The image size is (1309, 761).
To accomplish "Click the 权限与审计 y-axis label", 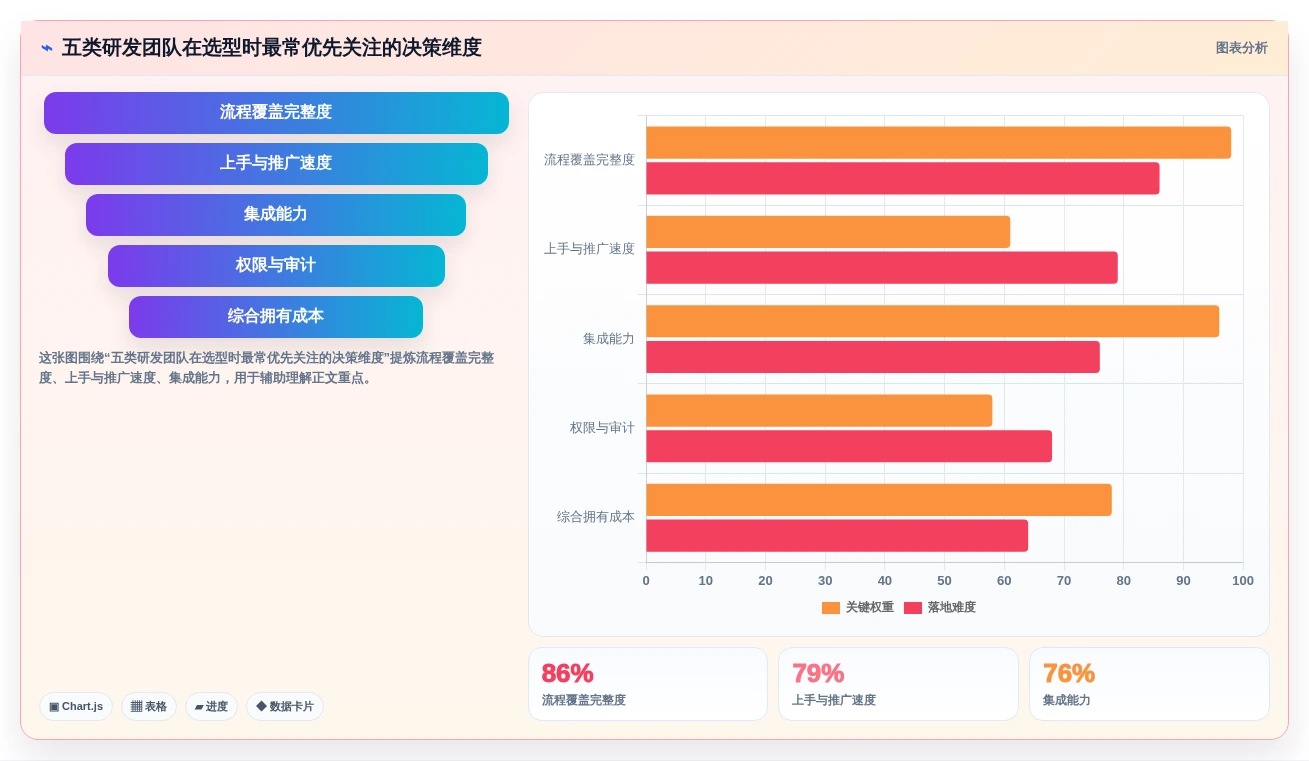I will click(x=602, y=428).
